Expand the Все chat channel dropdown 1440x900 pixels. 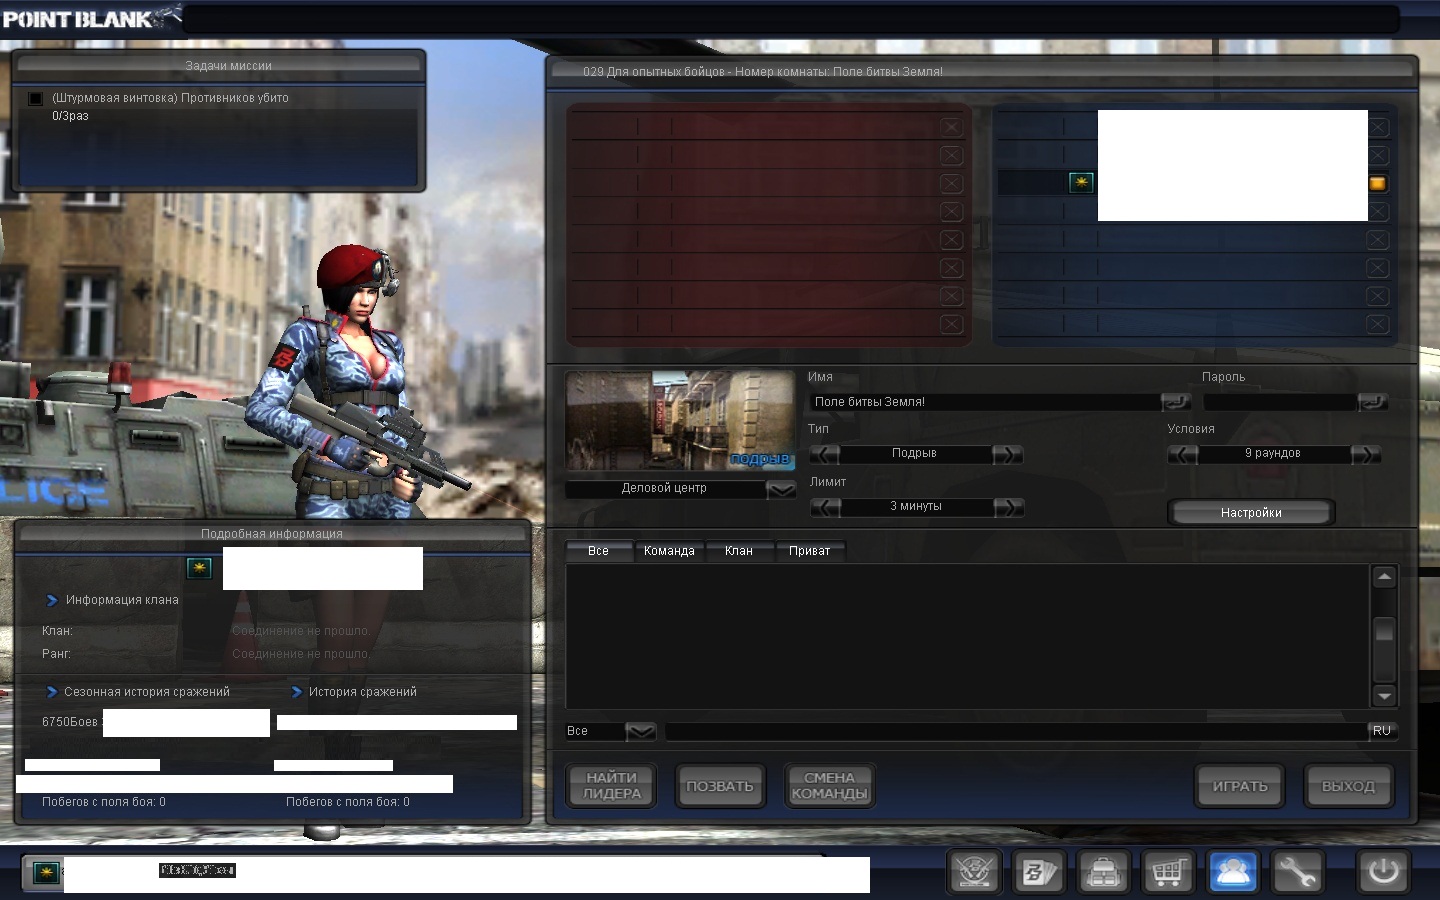click(x=640, y=732)
